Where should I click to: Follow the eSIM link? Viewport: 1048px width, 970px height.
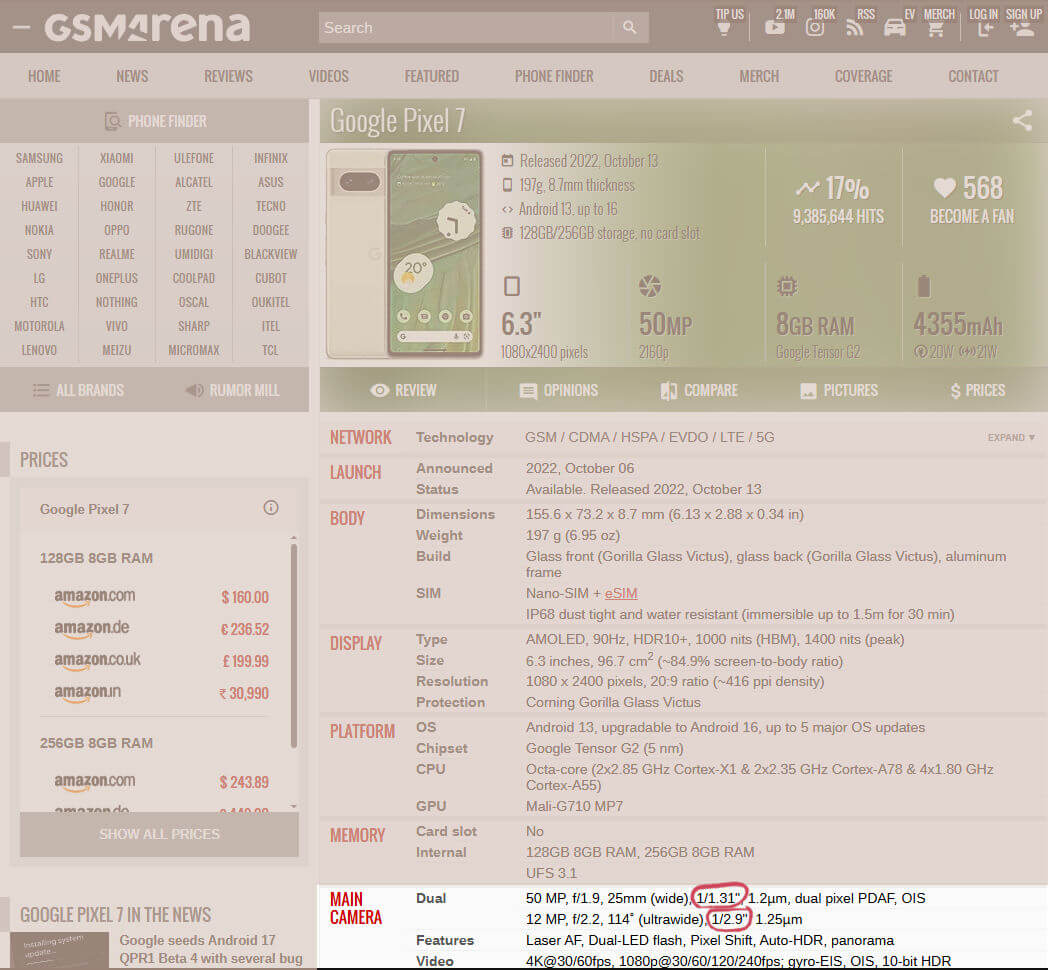(x=621, y=594)
